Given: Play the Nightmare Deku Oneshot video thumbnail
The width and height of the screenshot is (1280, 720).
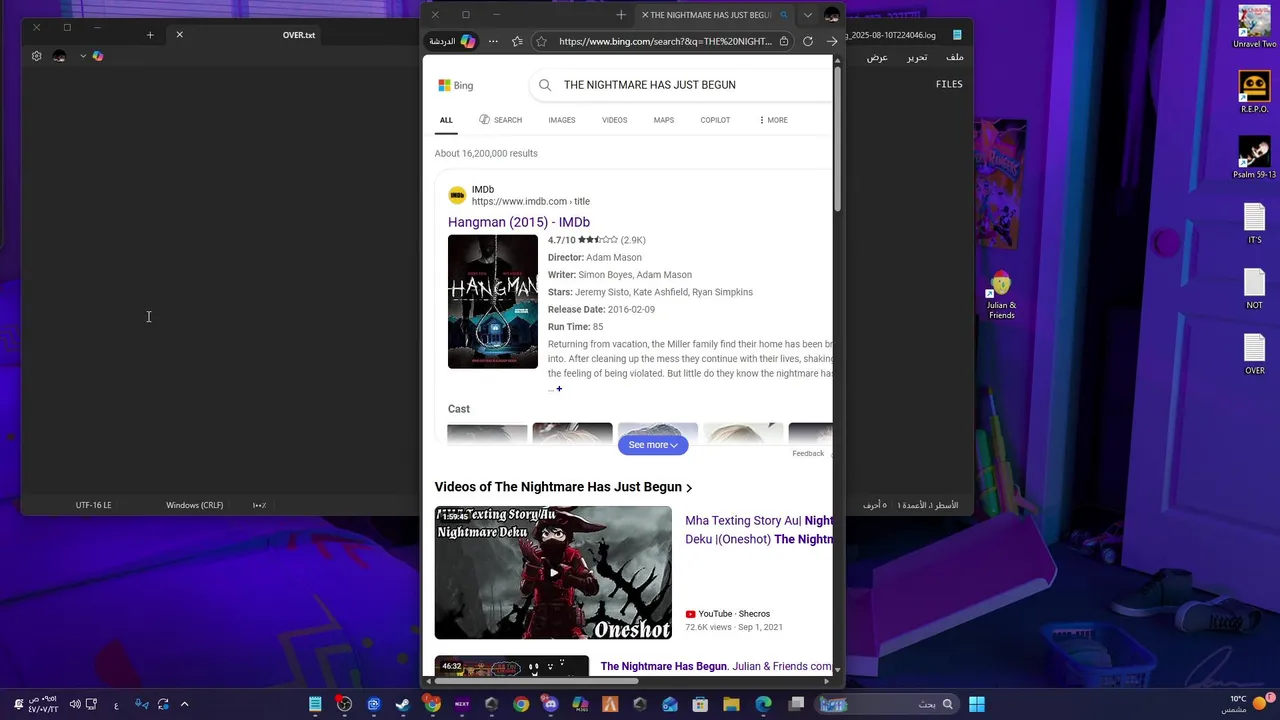Looking at the screenshot, I should point(553,573).
